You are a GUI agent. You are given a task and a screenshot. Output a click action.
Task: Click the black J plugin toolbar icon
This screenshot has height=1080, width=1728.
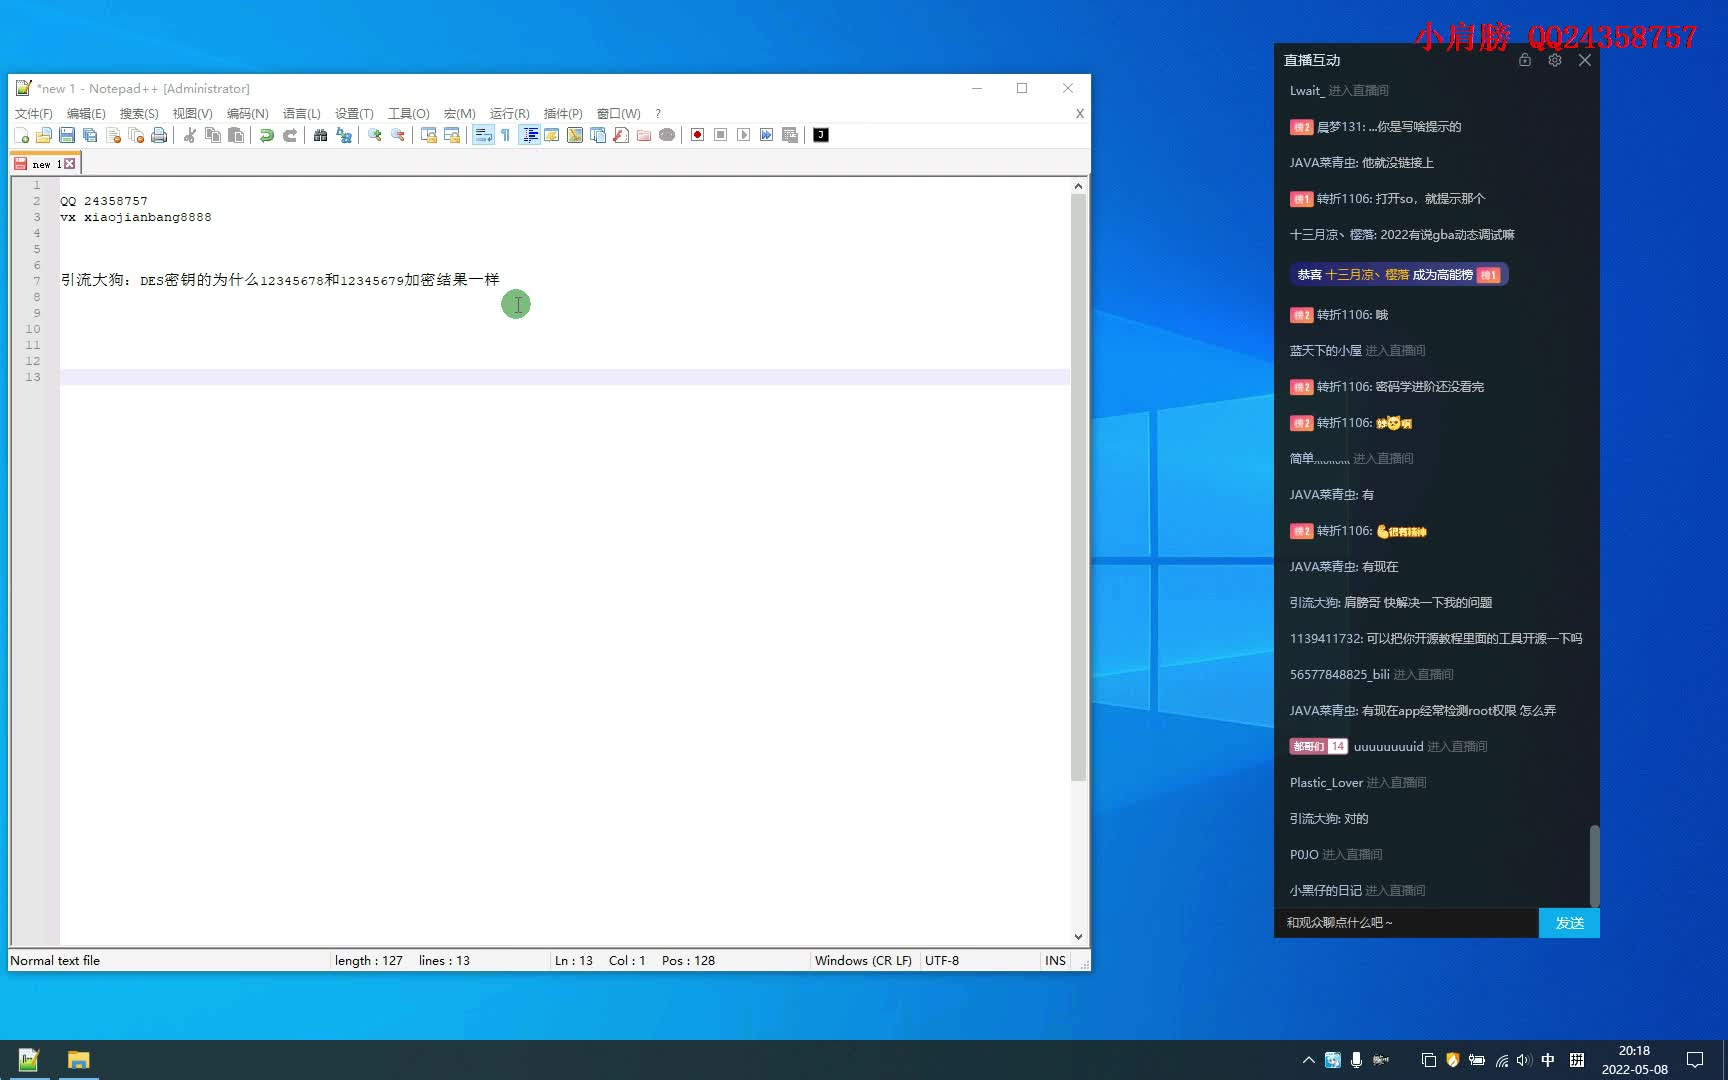(821, 135)
